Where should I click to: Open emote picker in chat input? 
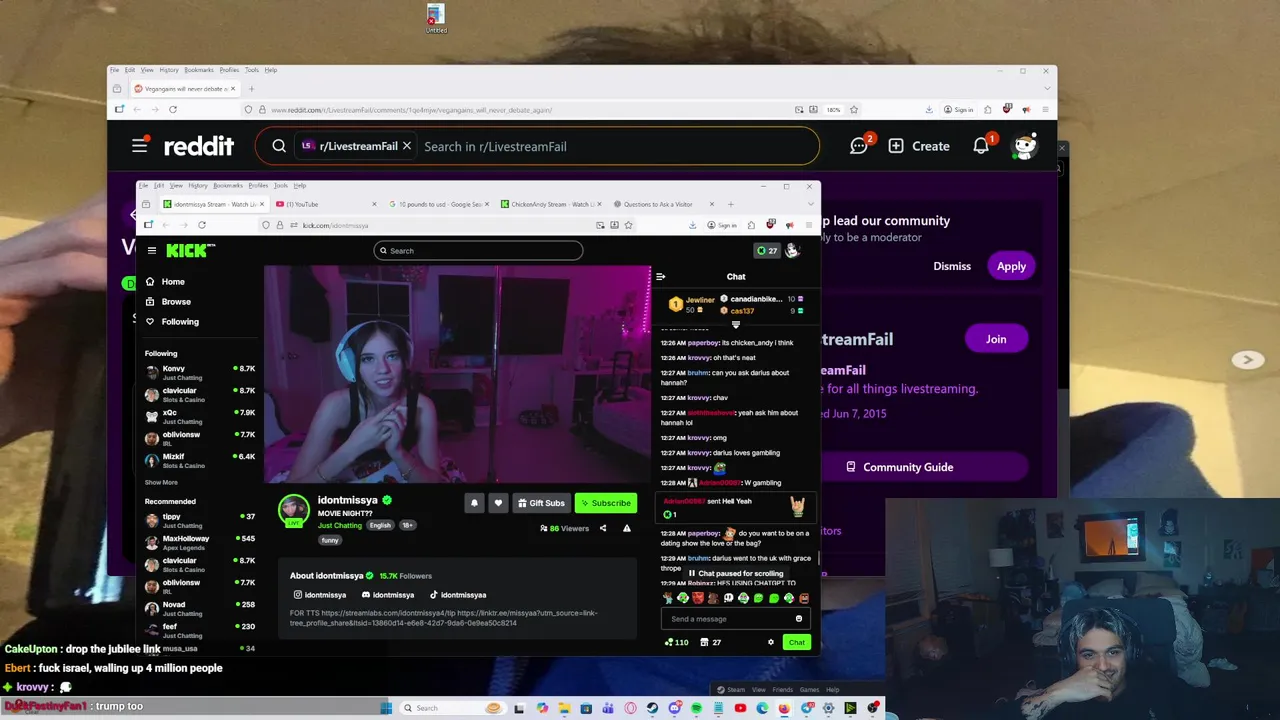click(798, 619)
